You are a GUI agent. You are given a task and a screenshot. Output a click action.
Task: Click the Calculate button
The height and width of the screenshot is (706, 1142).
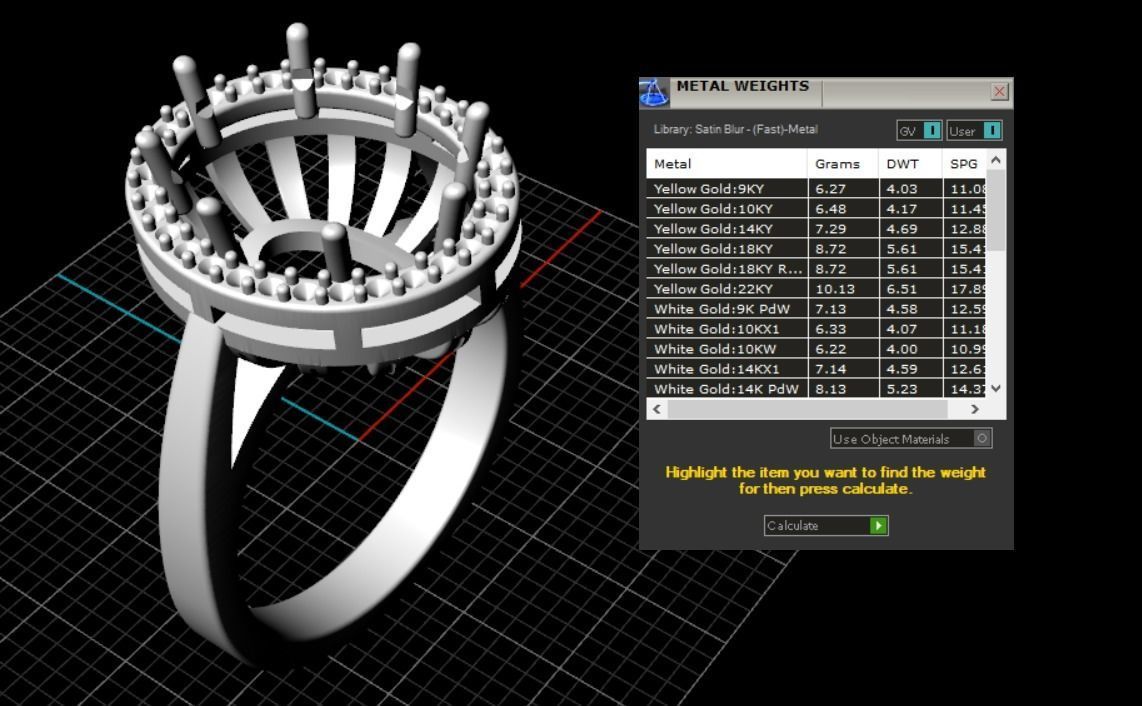click(826, 525)
